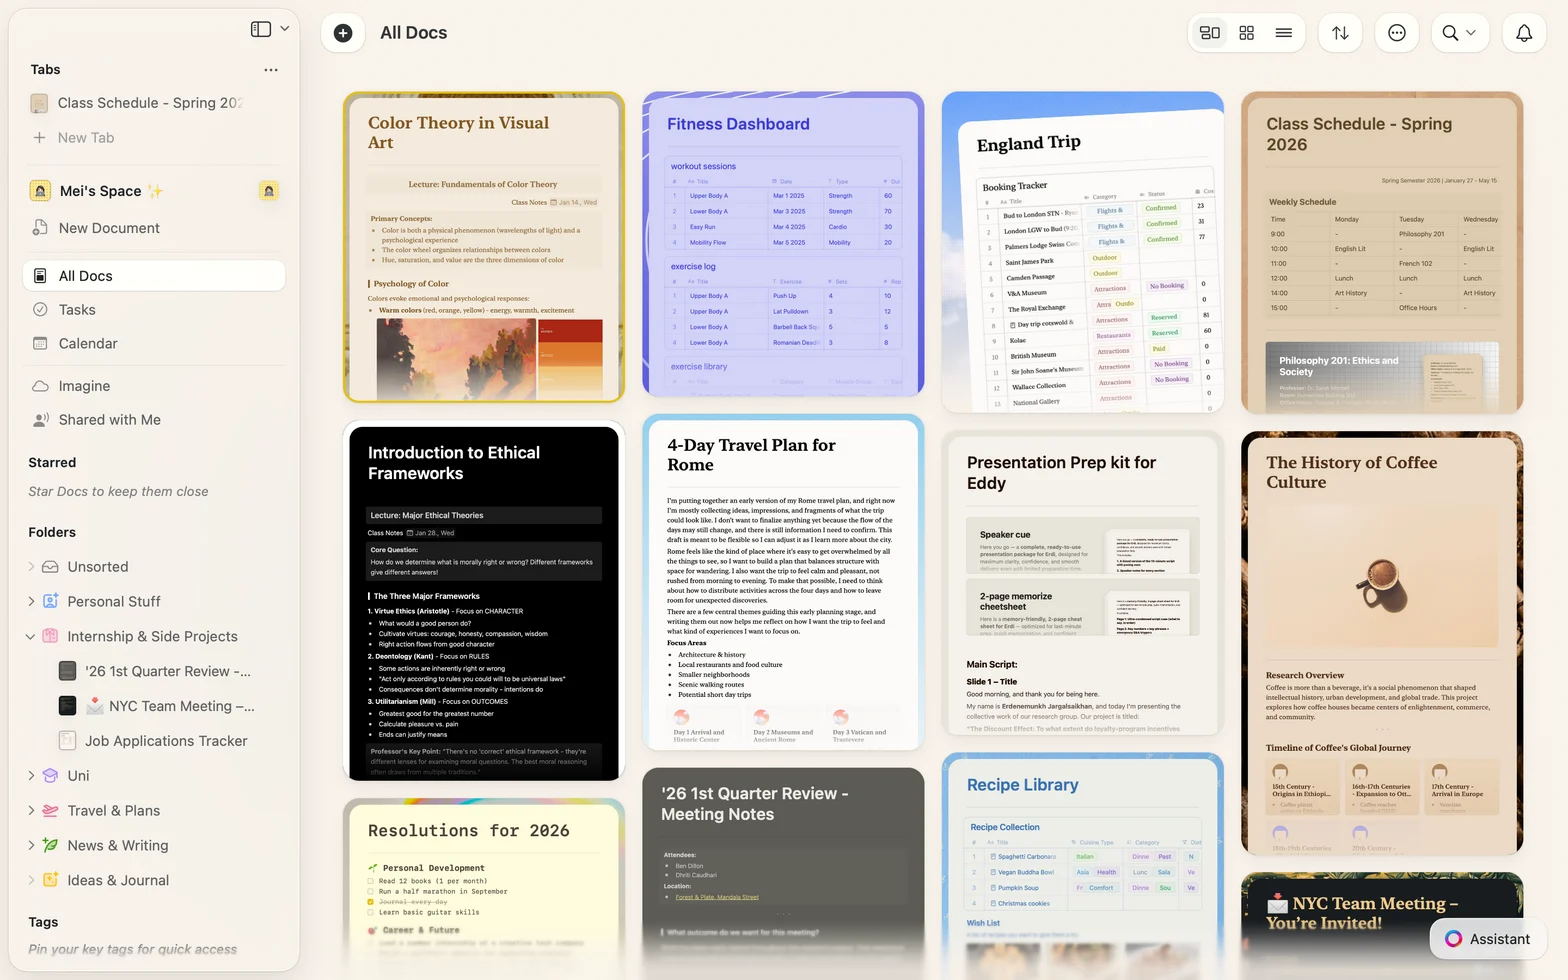Toggle the sidebar panel icon
This screenshot has height=980, width=1568.
pos(261,29)
